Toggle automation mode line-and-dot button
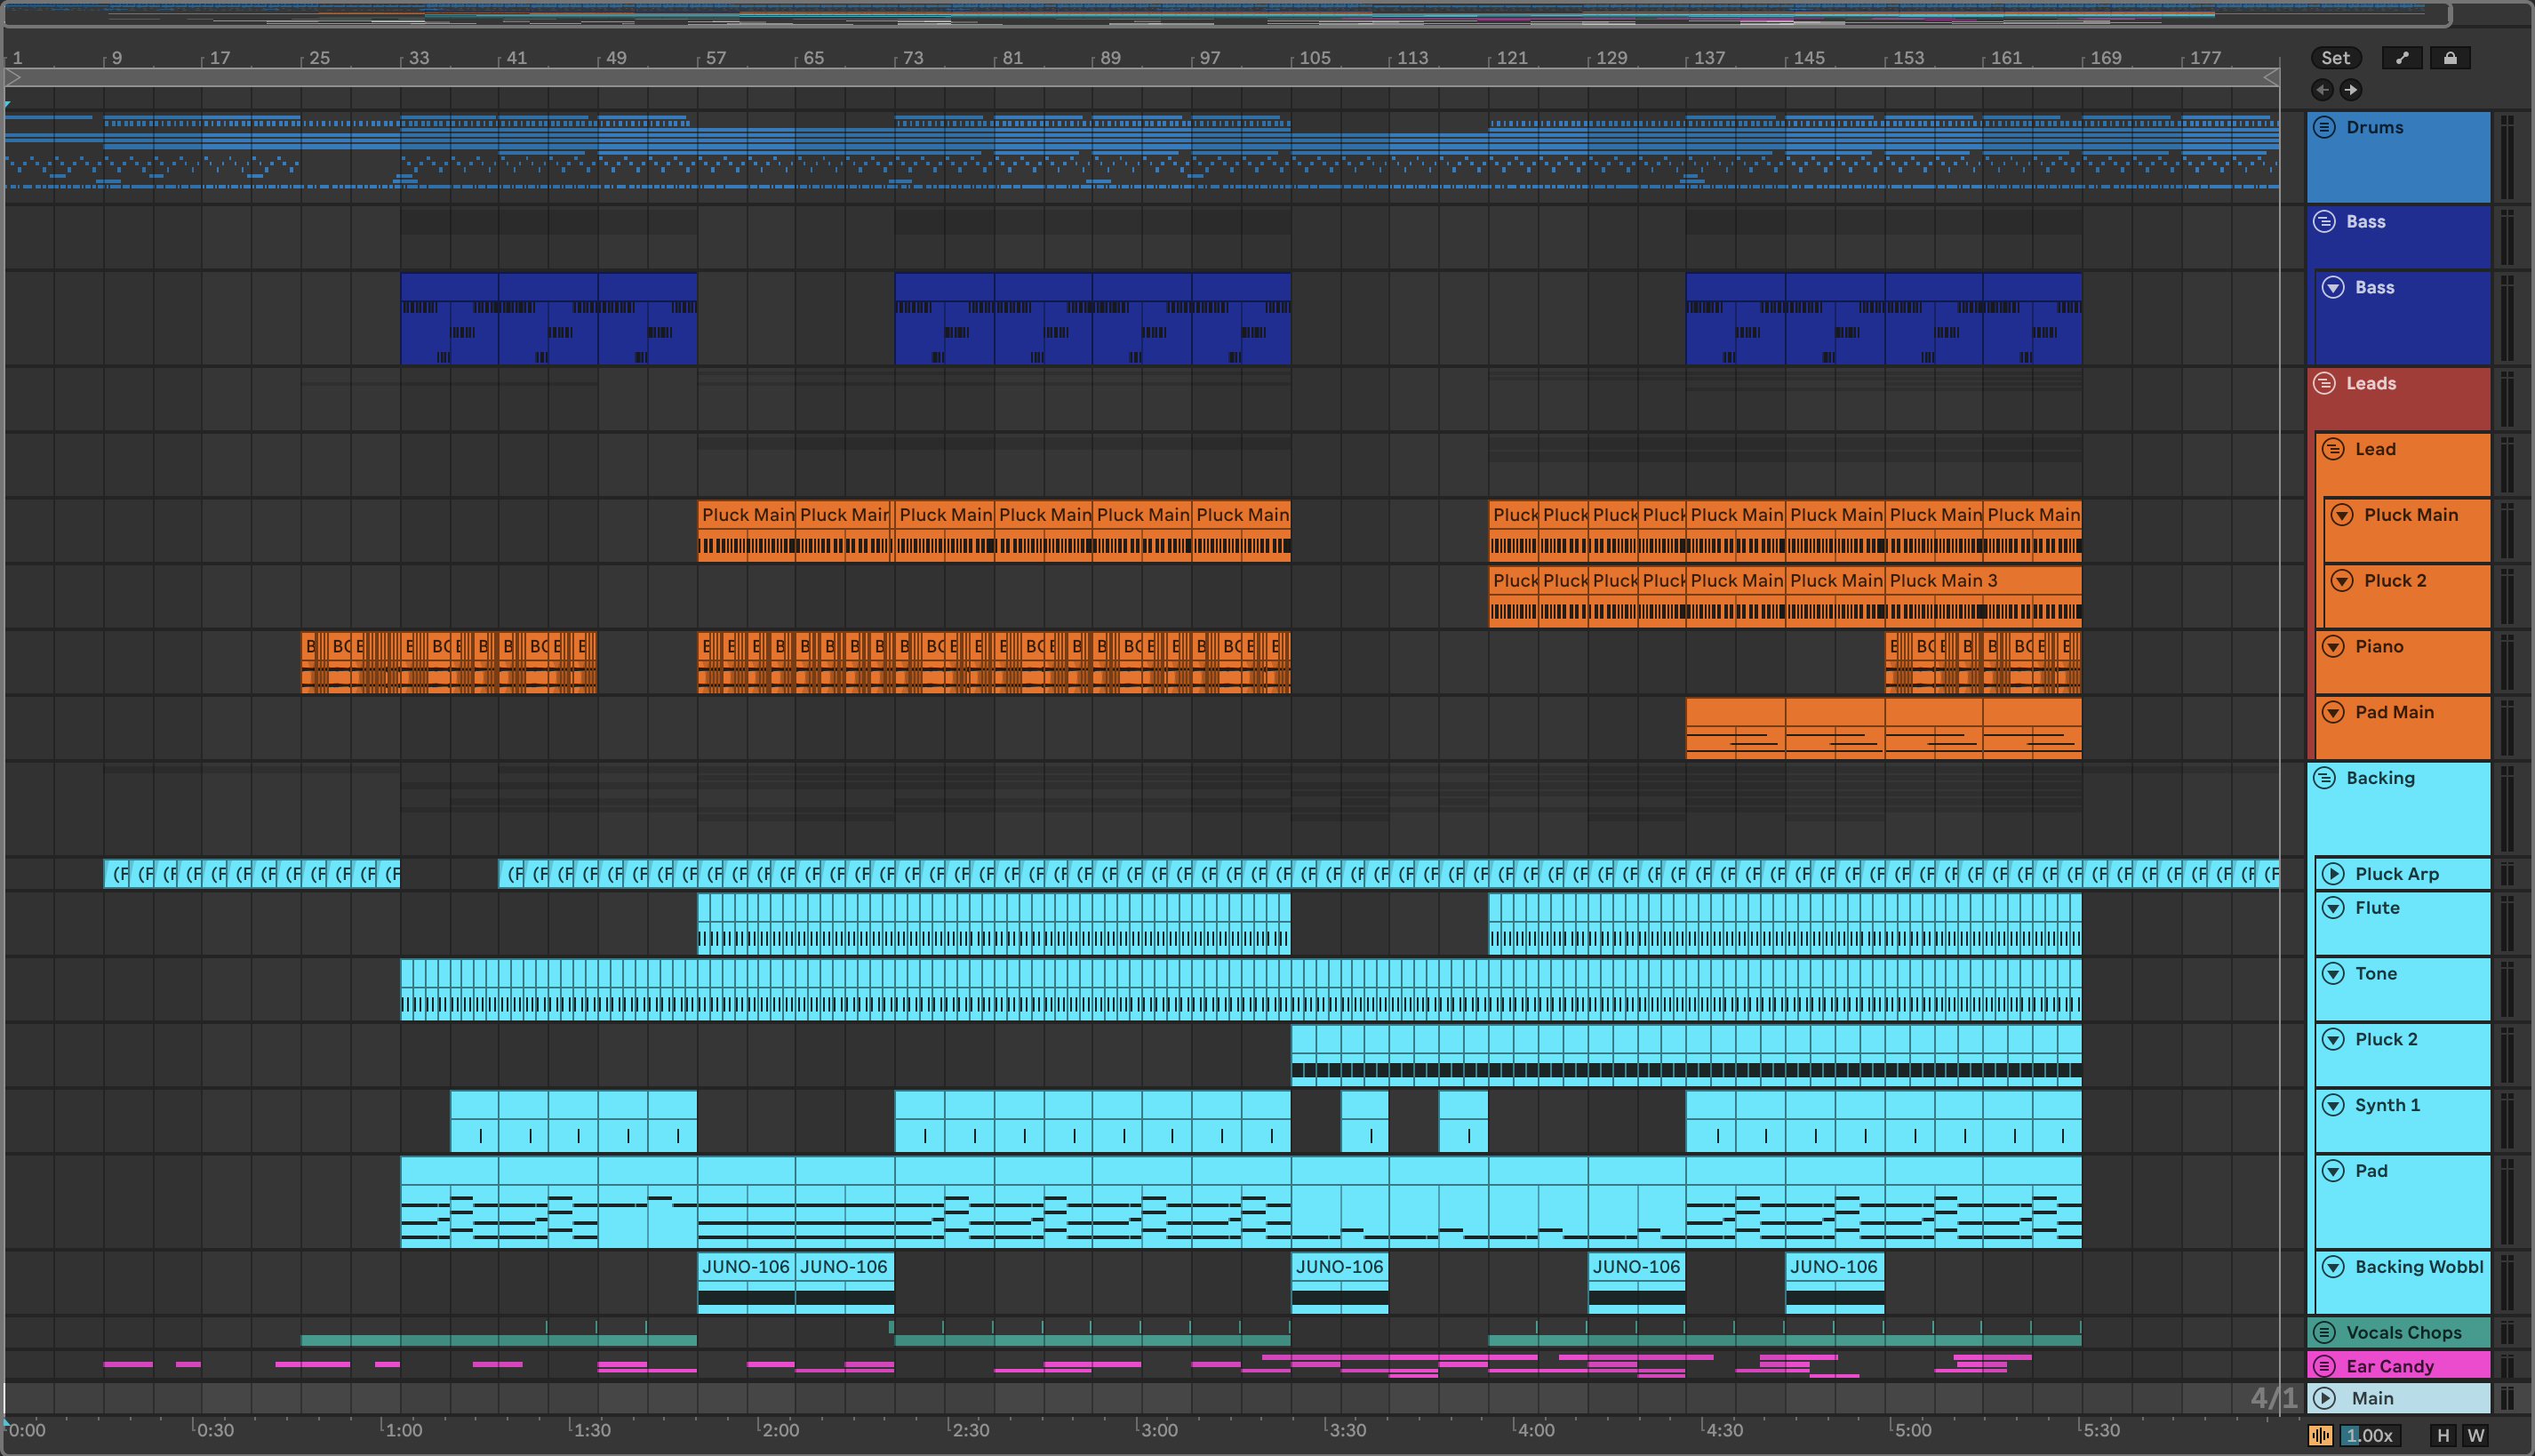The width and height of the screenshot is (2535, 1456). [2401, 58]
